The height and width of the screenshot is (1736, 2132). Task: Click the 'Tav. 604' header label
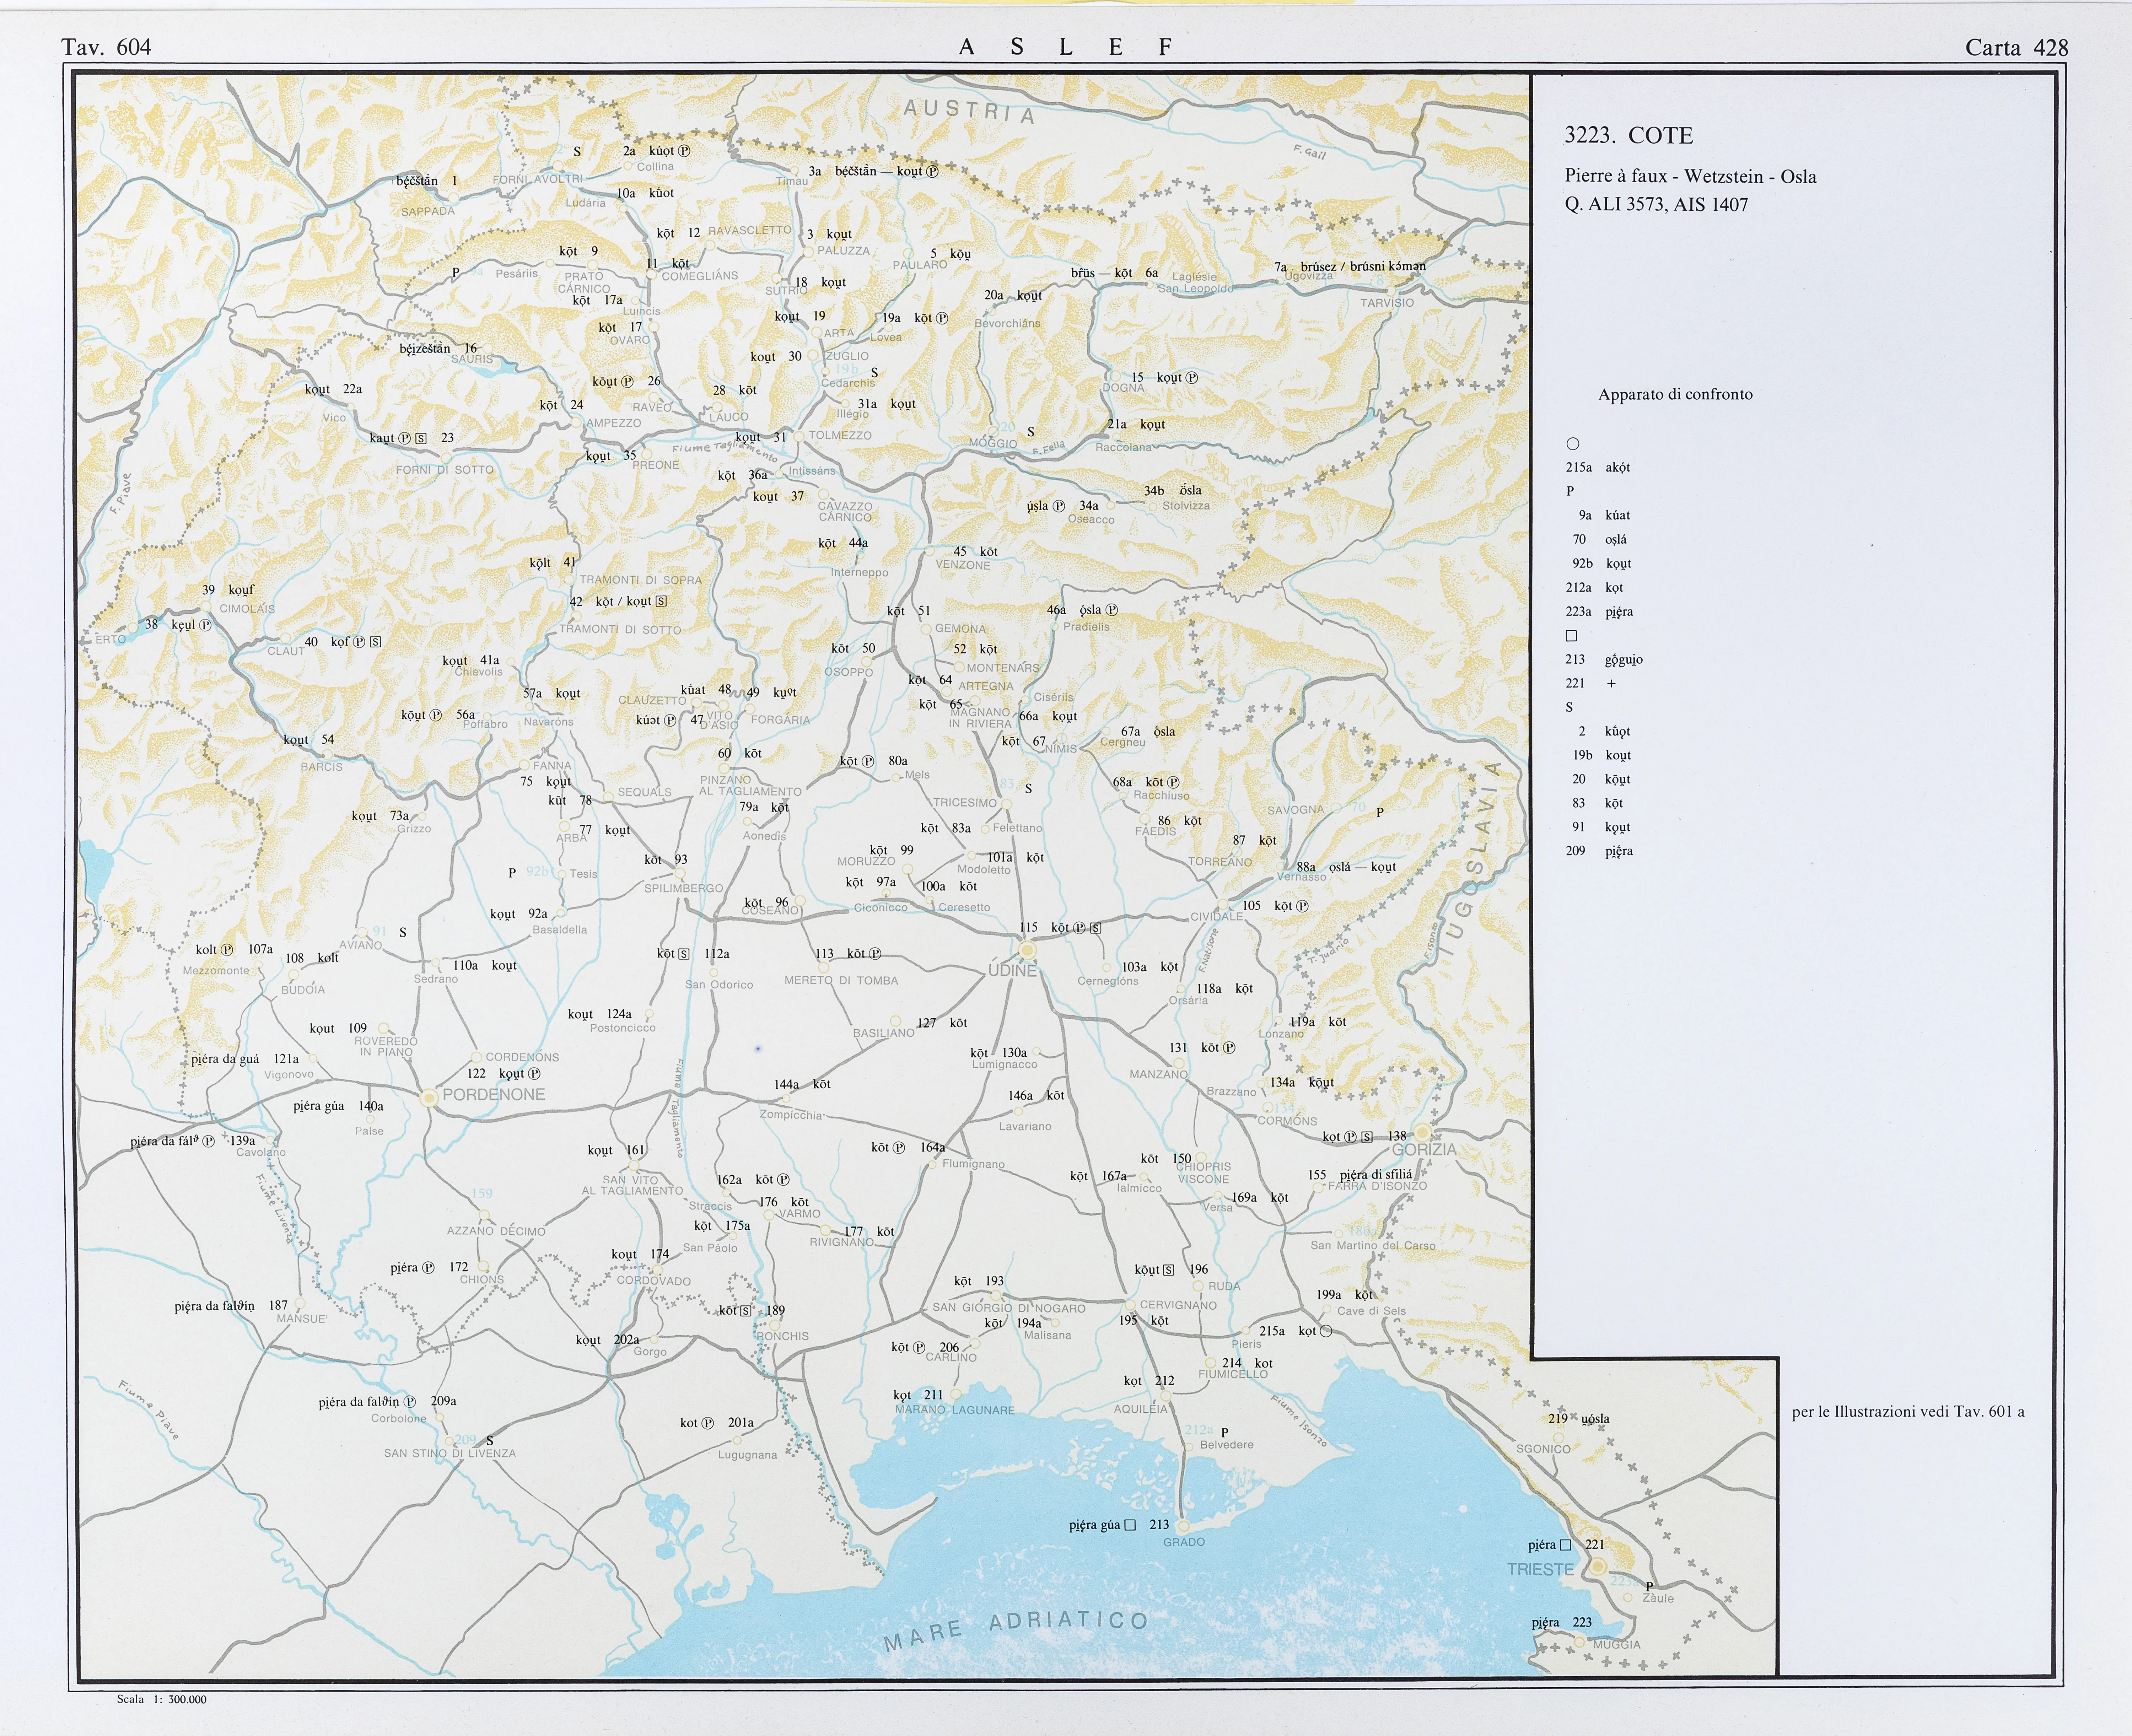pyautogui.click(x=106, y=47)
